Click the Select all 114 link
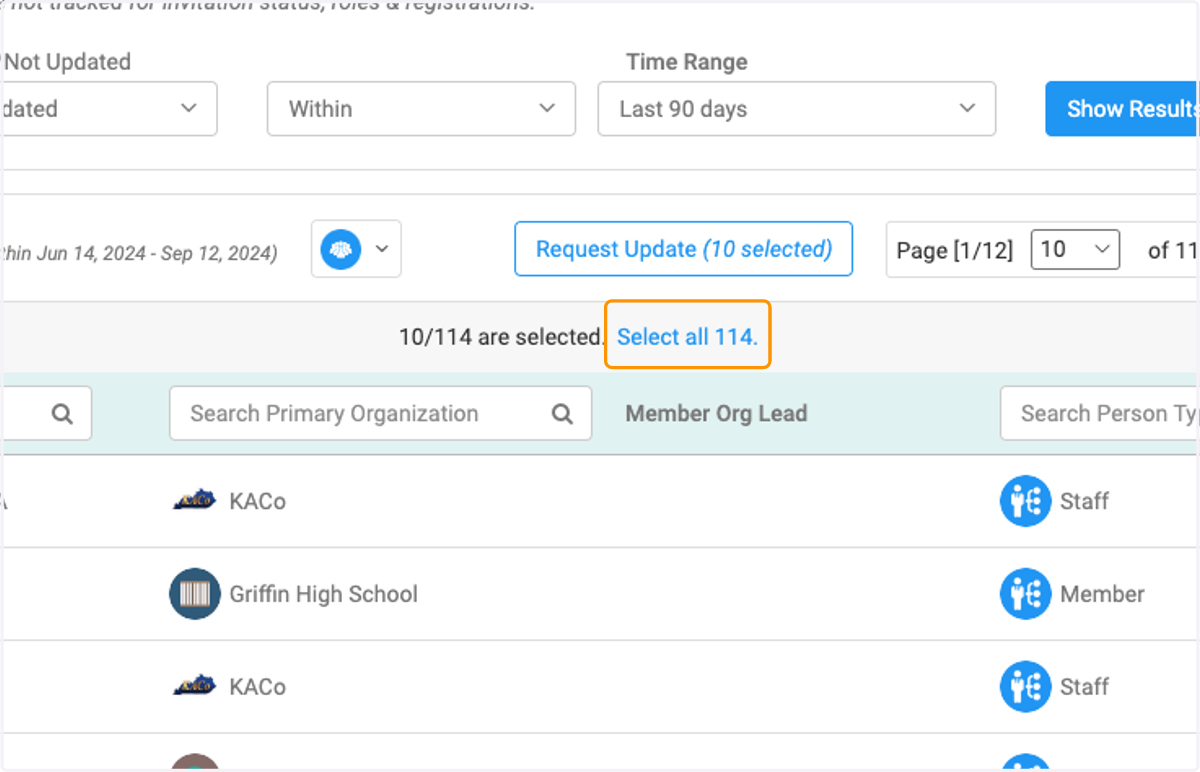 (687, 337)
